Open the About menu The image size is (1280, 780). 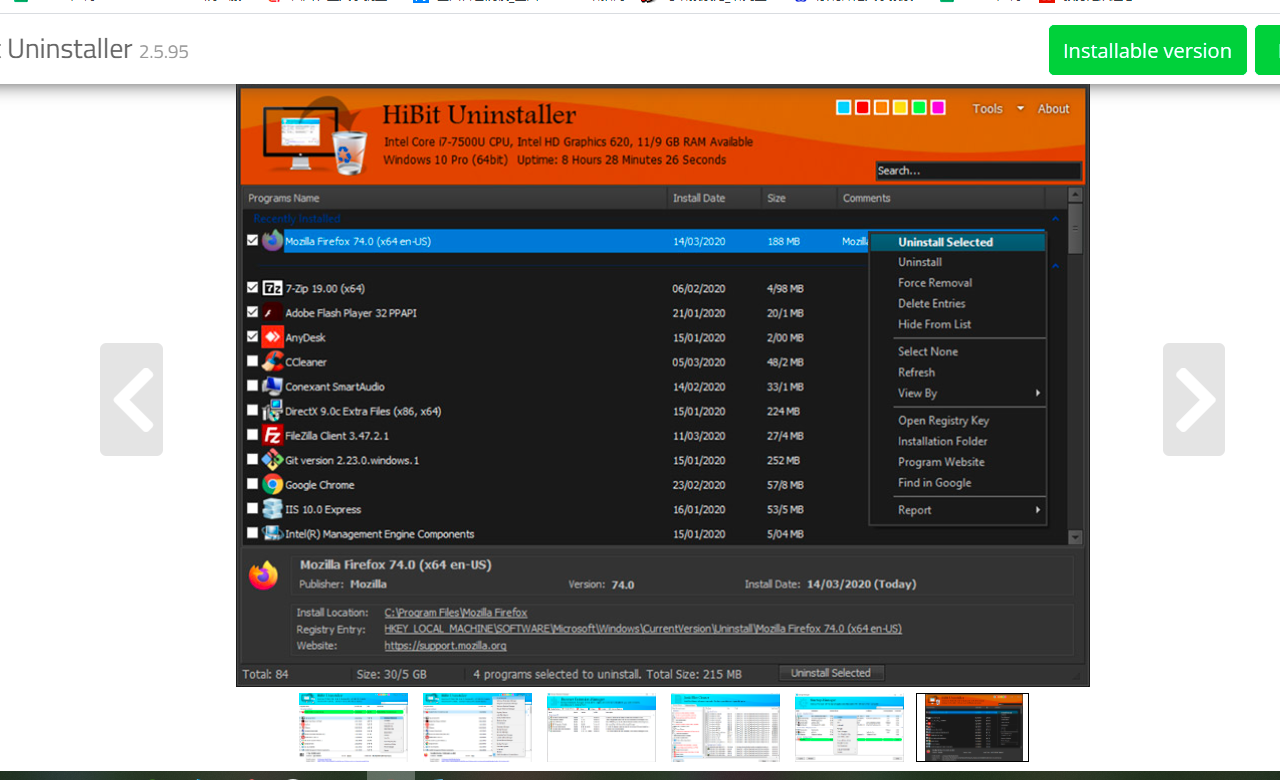[x=1053, y=108]
